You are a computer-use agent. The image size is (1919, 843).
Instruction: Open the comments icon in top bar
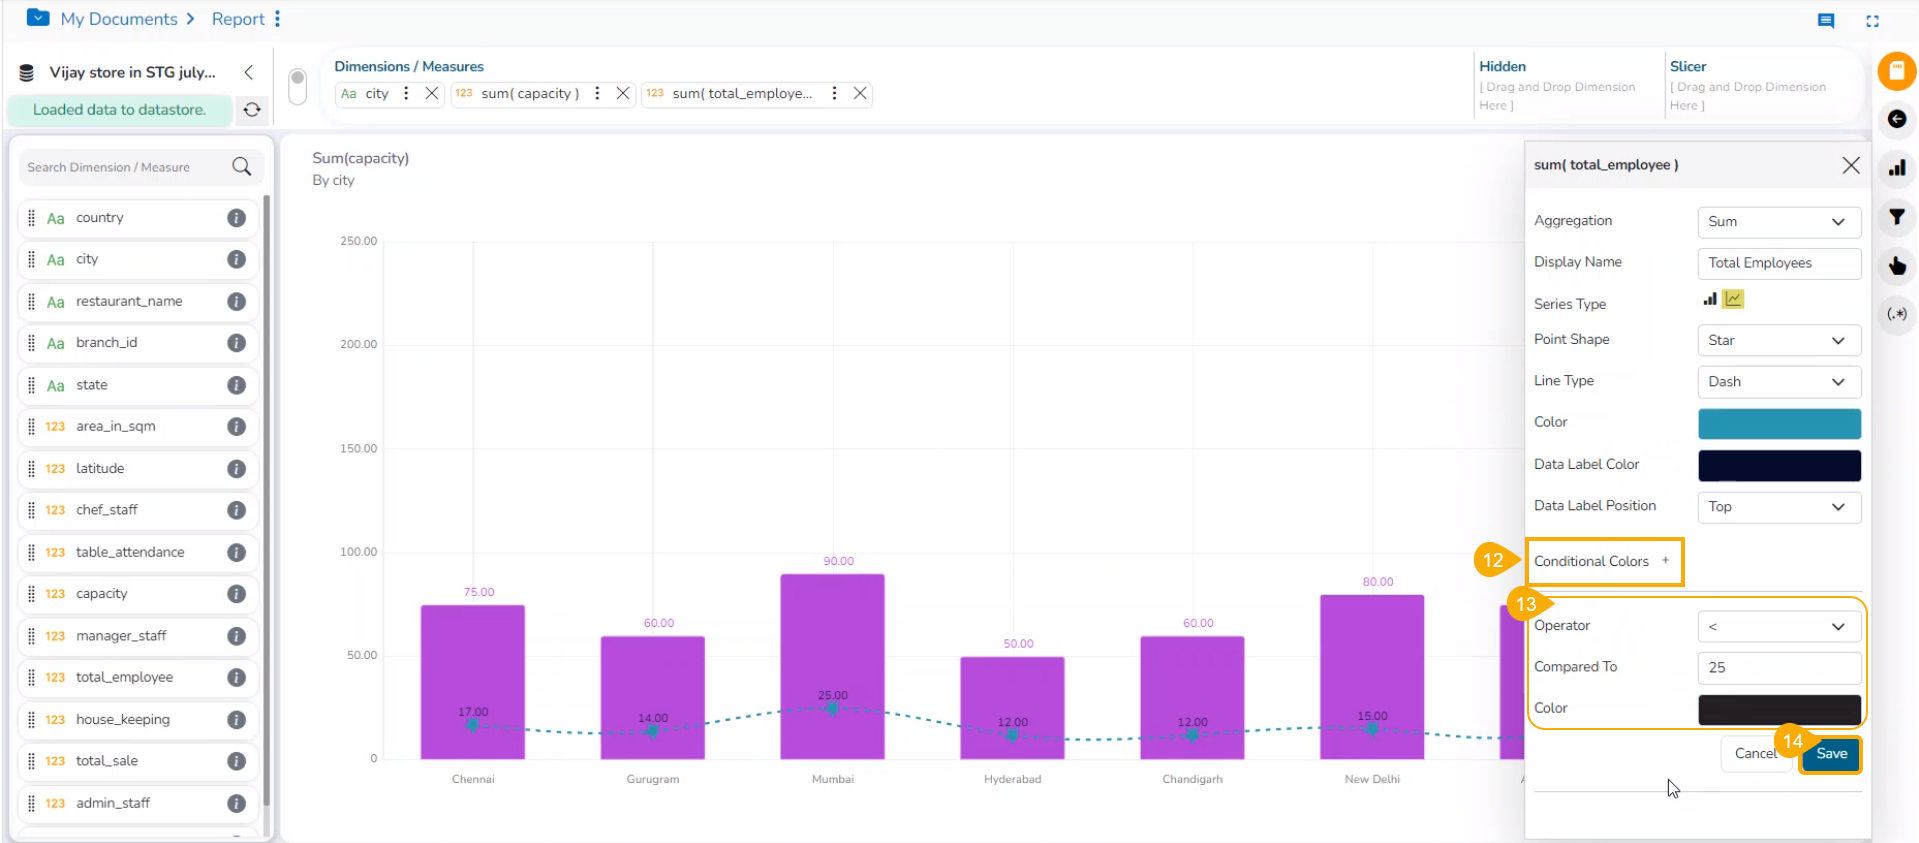[1826, 20]
